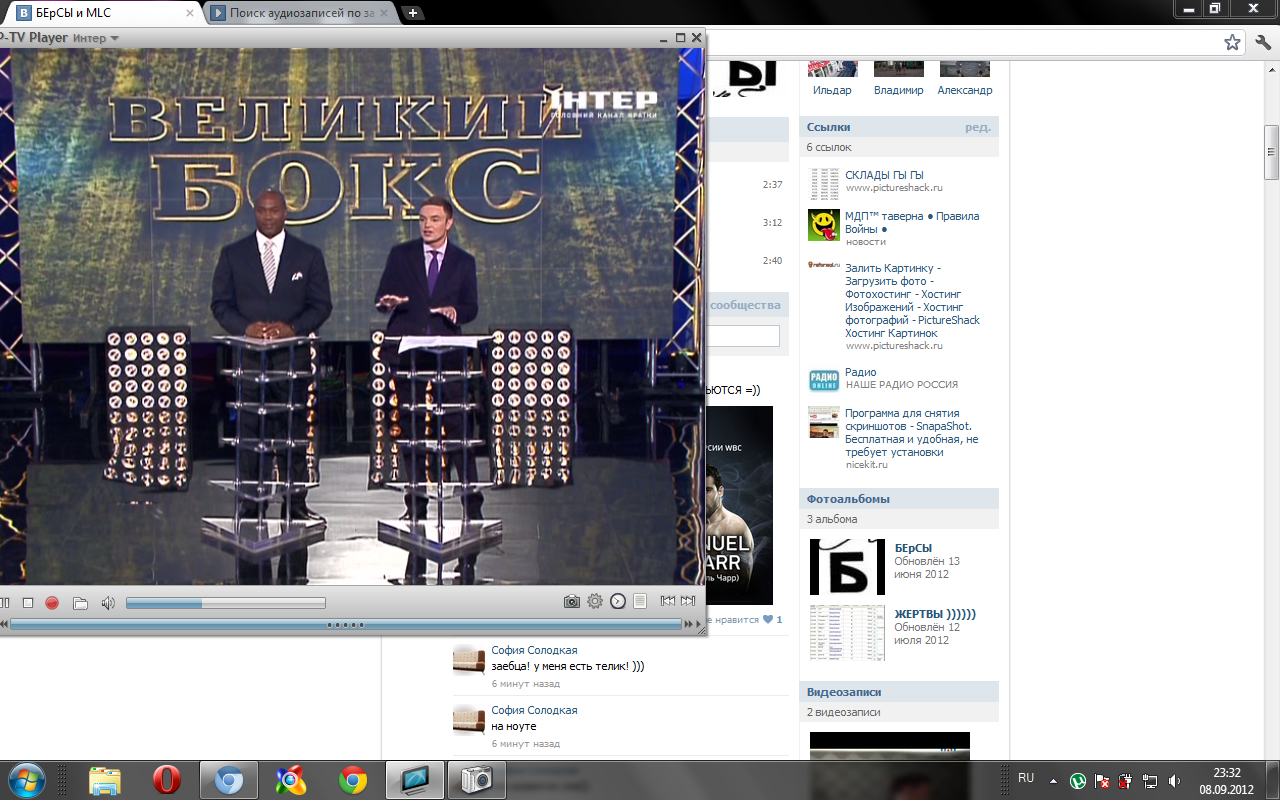This screenshot has height=800, width=1280.
Task: Toggle the channel list icon
Action: [x=640, y=601]
